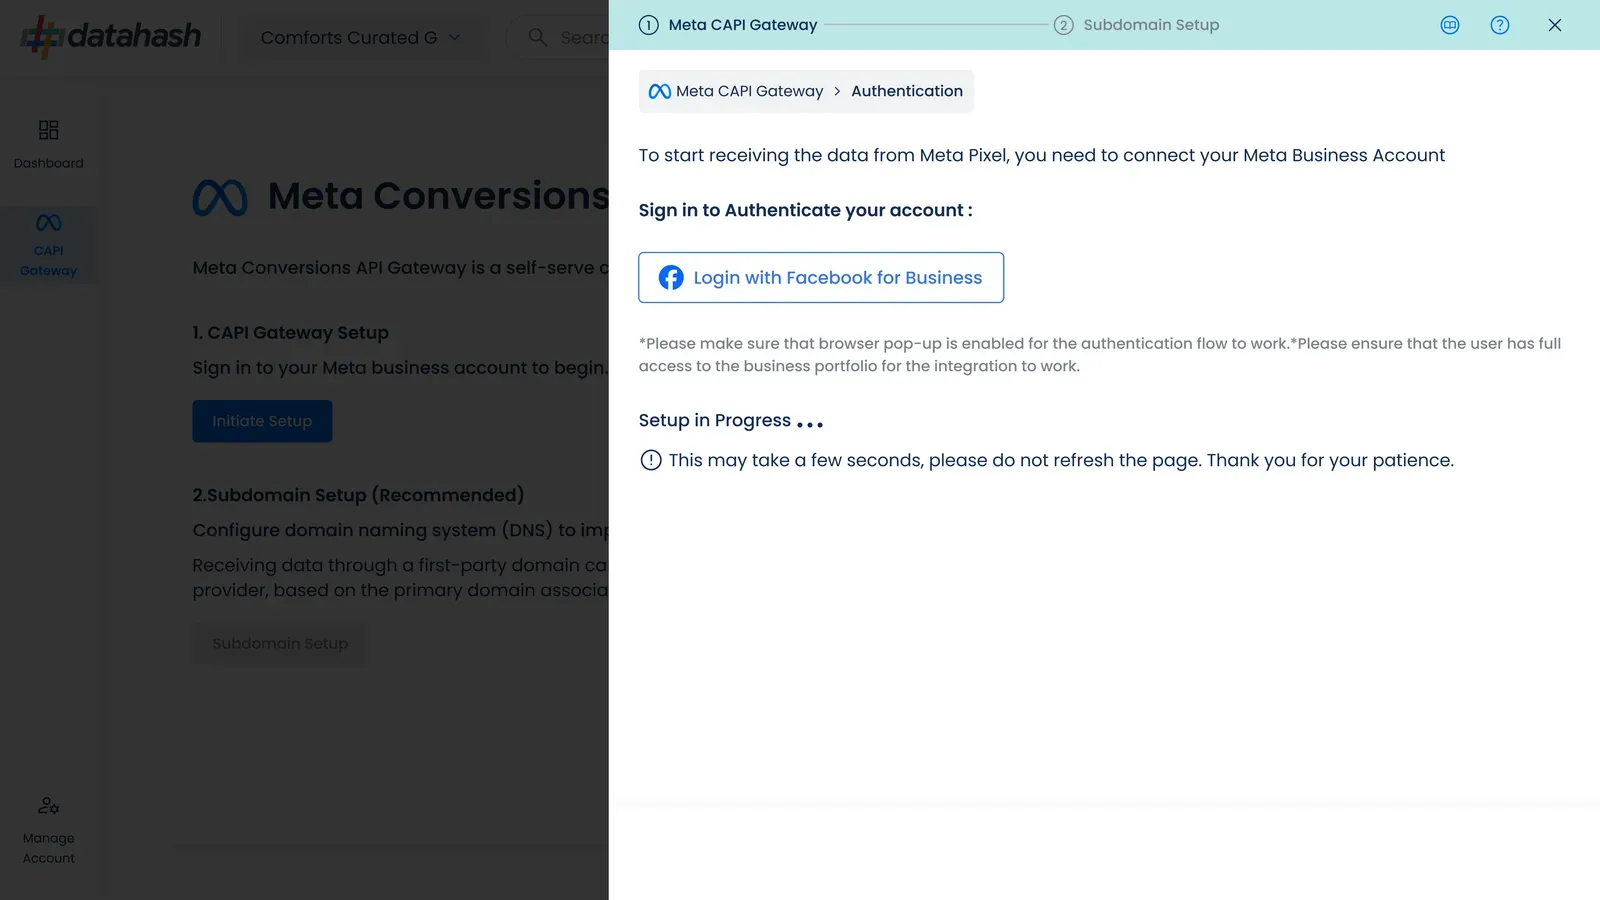Image resolution: width=1600 pixels, height=900 pixels.
Task: Click the large Meta logo beside heading
Action: (220, 197)
